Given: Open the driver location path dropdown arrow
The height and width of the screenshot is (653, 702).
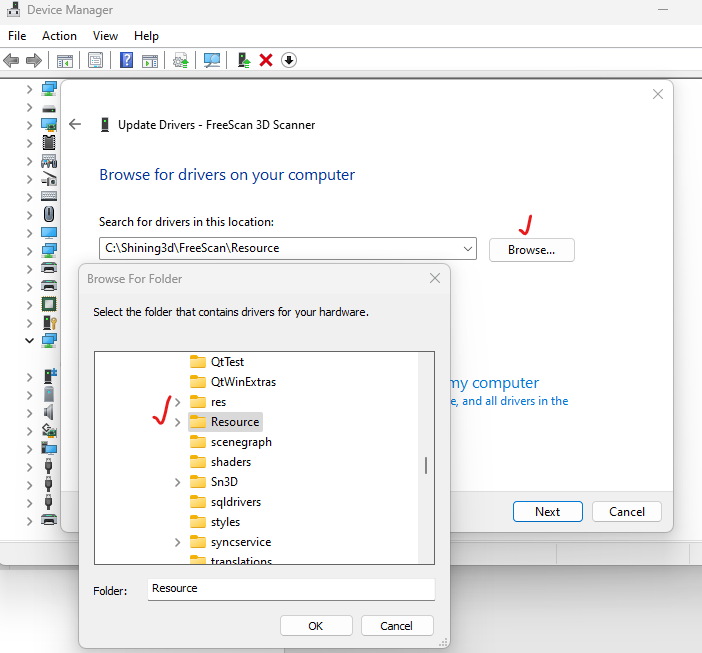Looking at the screenshot, I should coord(468,249).
